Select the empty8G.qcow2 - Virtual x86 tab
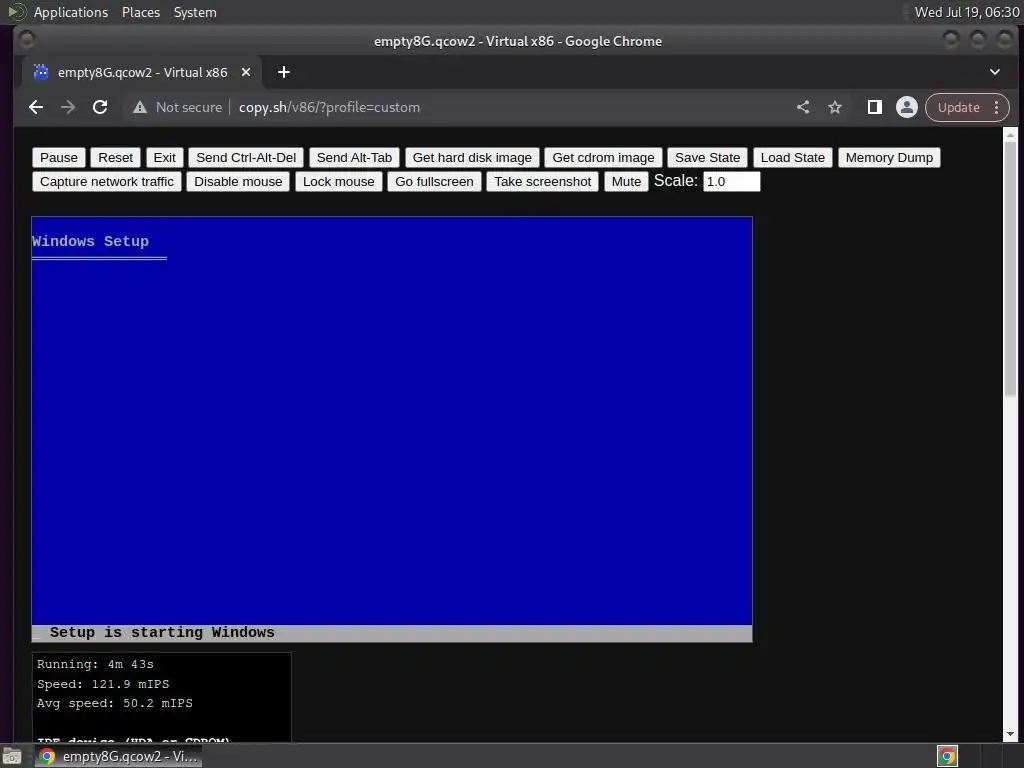 142,72
